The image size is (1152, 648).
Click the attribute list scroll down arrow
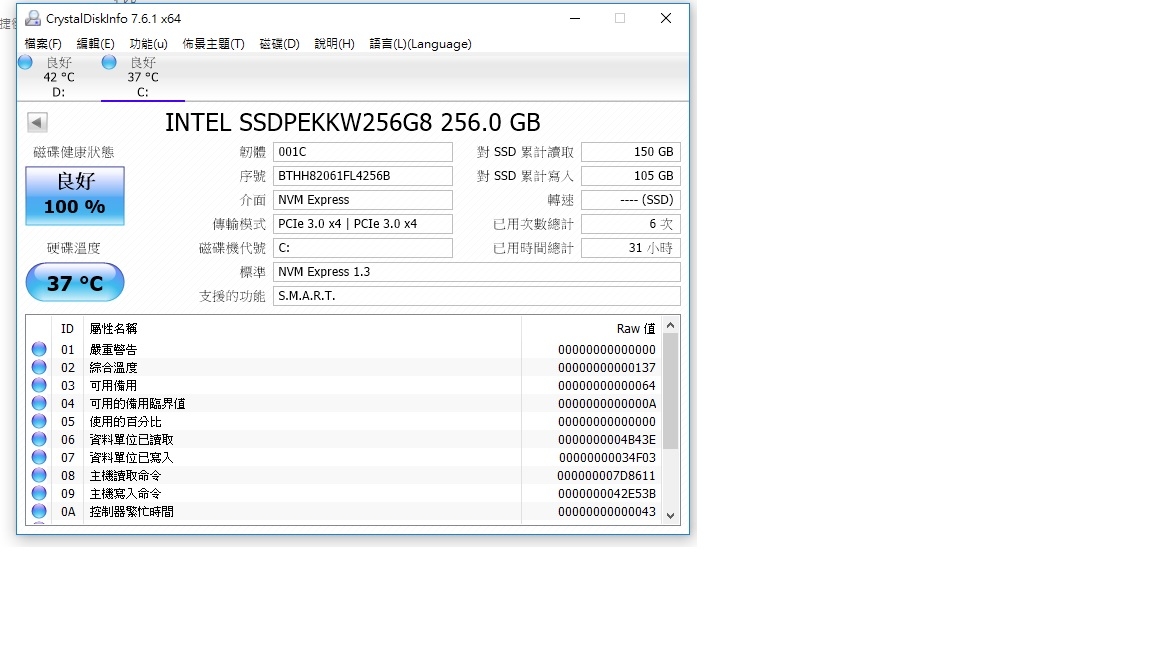[670, 515]
